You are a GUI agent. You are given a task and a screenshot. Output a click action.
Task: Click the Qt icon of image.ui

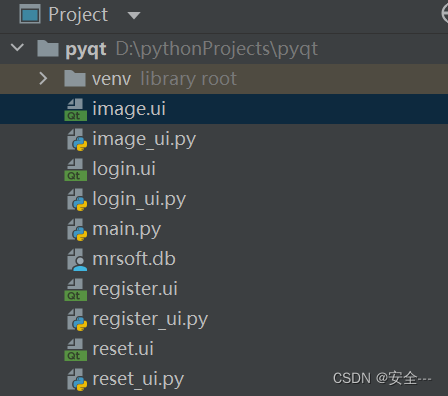point(76,109)
